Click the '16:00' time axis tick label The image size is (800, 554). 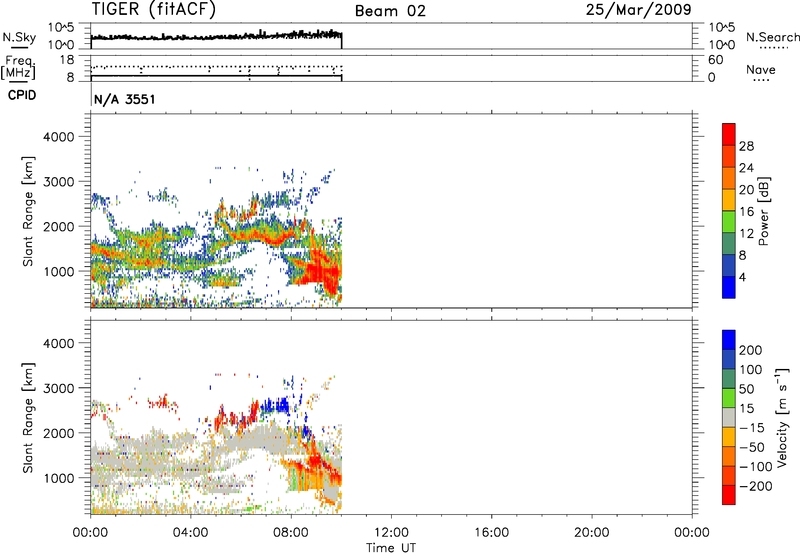[491, 533]
